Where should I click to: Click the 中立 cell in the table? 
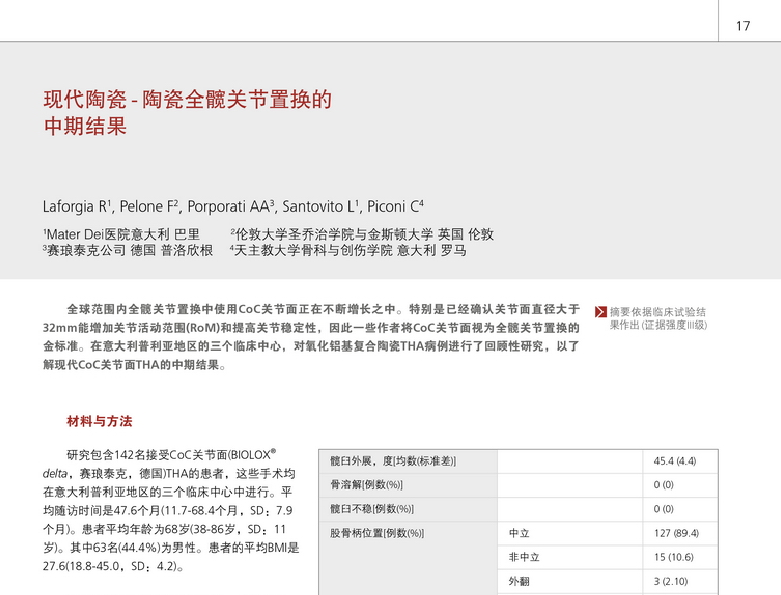pos(519,533)
